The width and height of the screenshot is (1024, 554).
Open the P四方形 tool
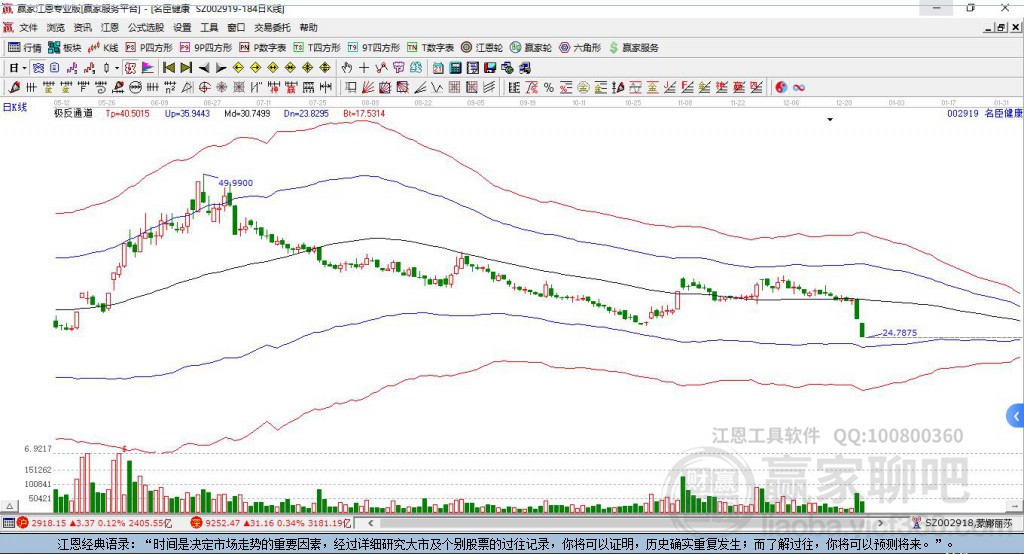click(x=148, y=48)
